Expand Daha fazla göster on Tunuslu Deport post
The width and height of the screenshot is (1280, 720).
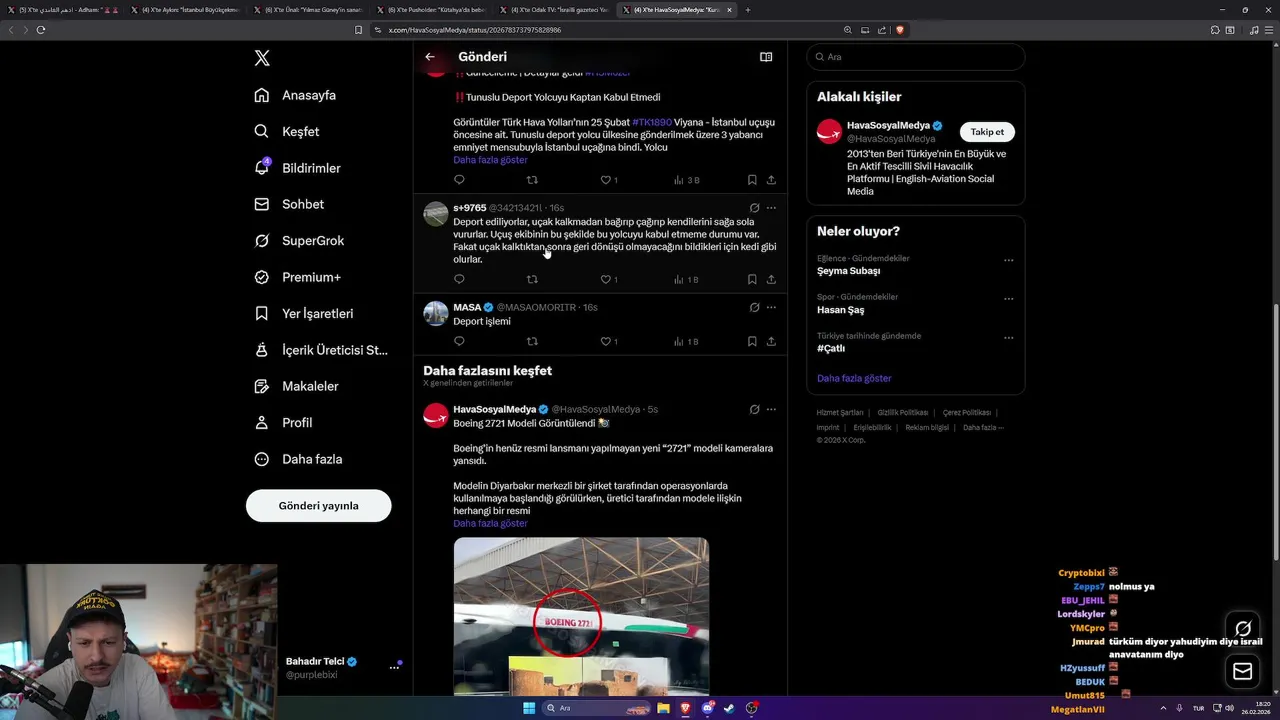point(490,160)
